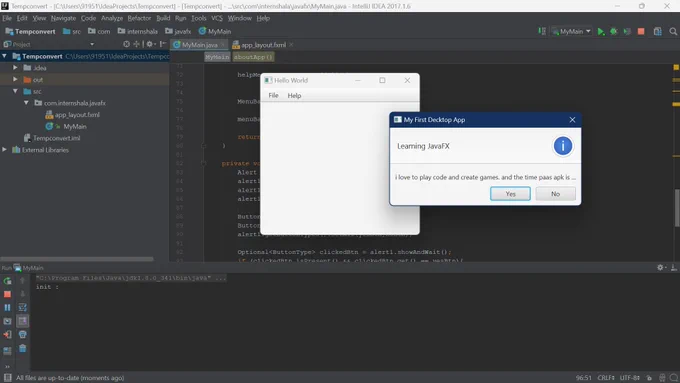
Task: Click aboutApp() in the editor breadcrumb
Action: point(254,57)
